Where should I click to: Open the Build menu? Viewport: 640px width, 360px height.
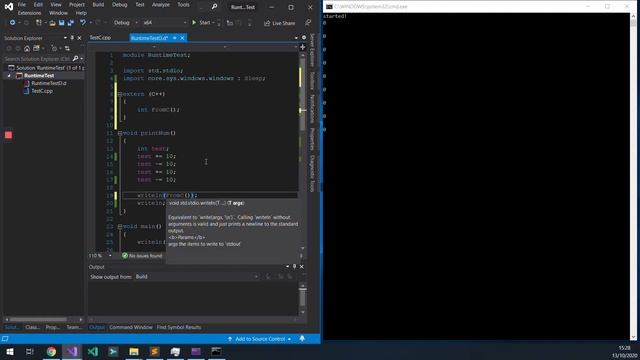[98, 4]
